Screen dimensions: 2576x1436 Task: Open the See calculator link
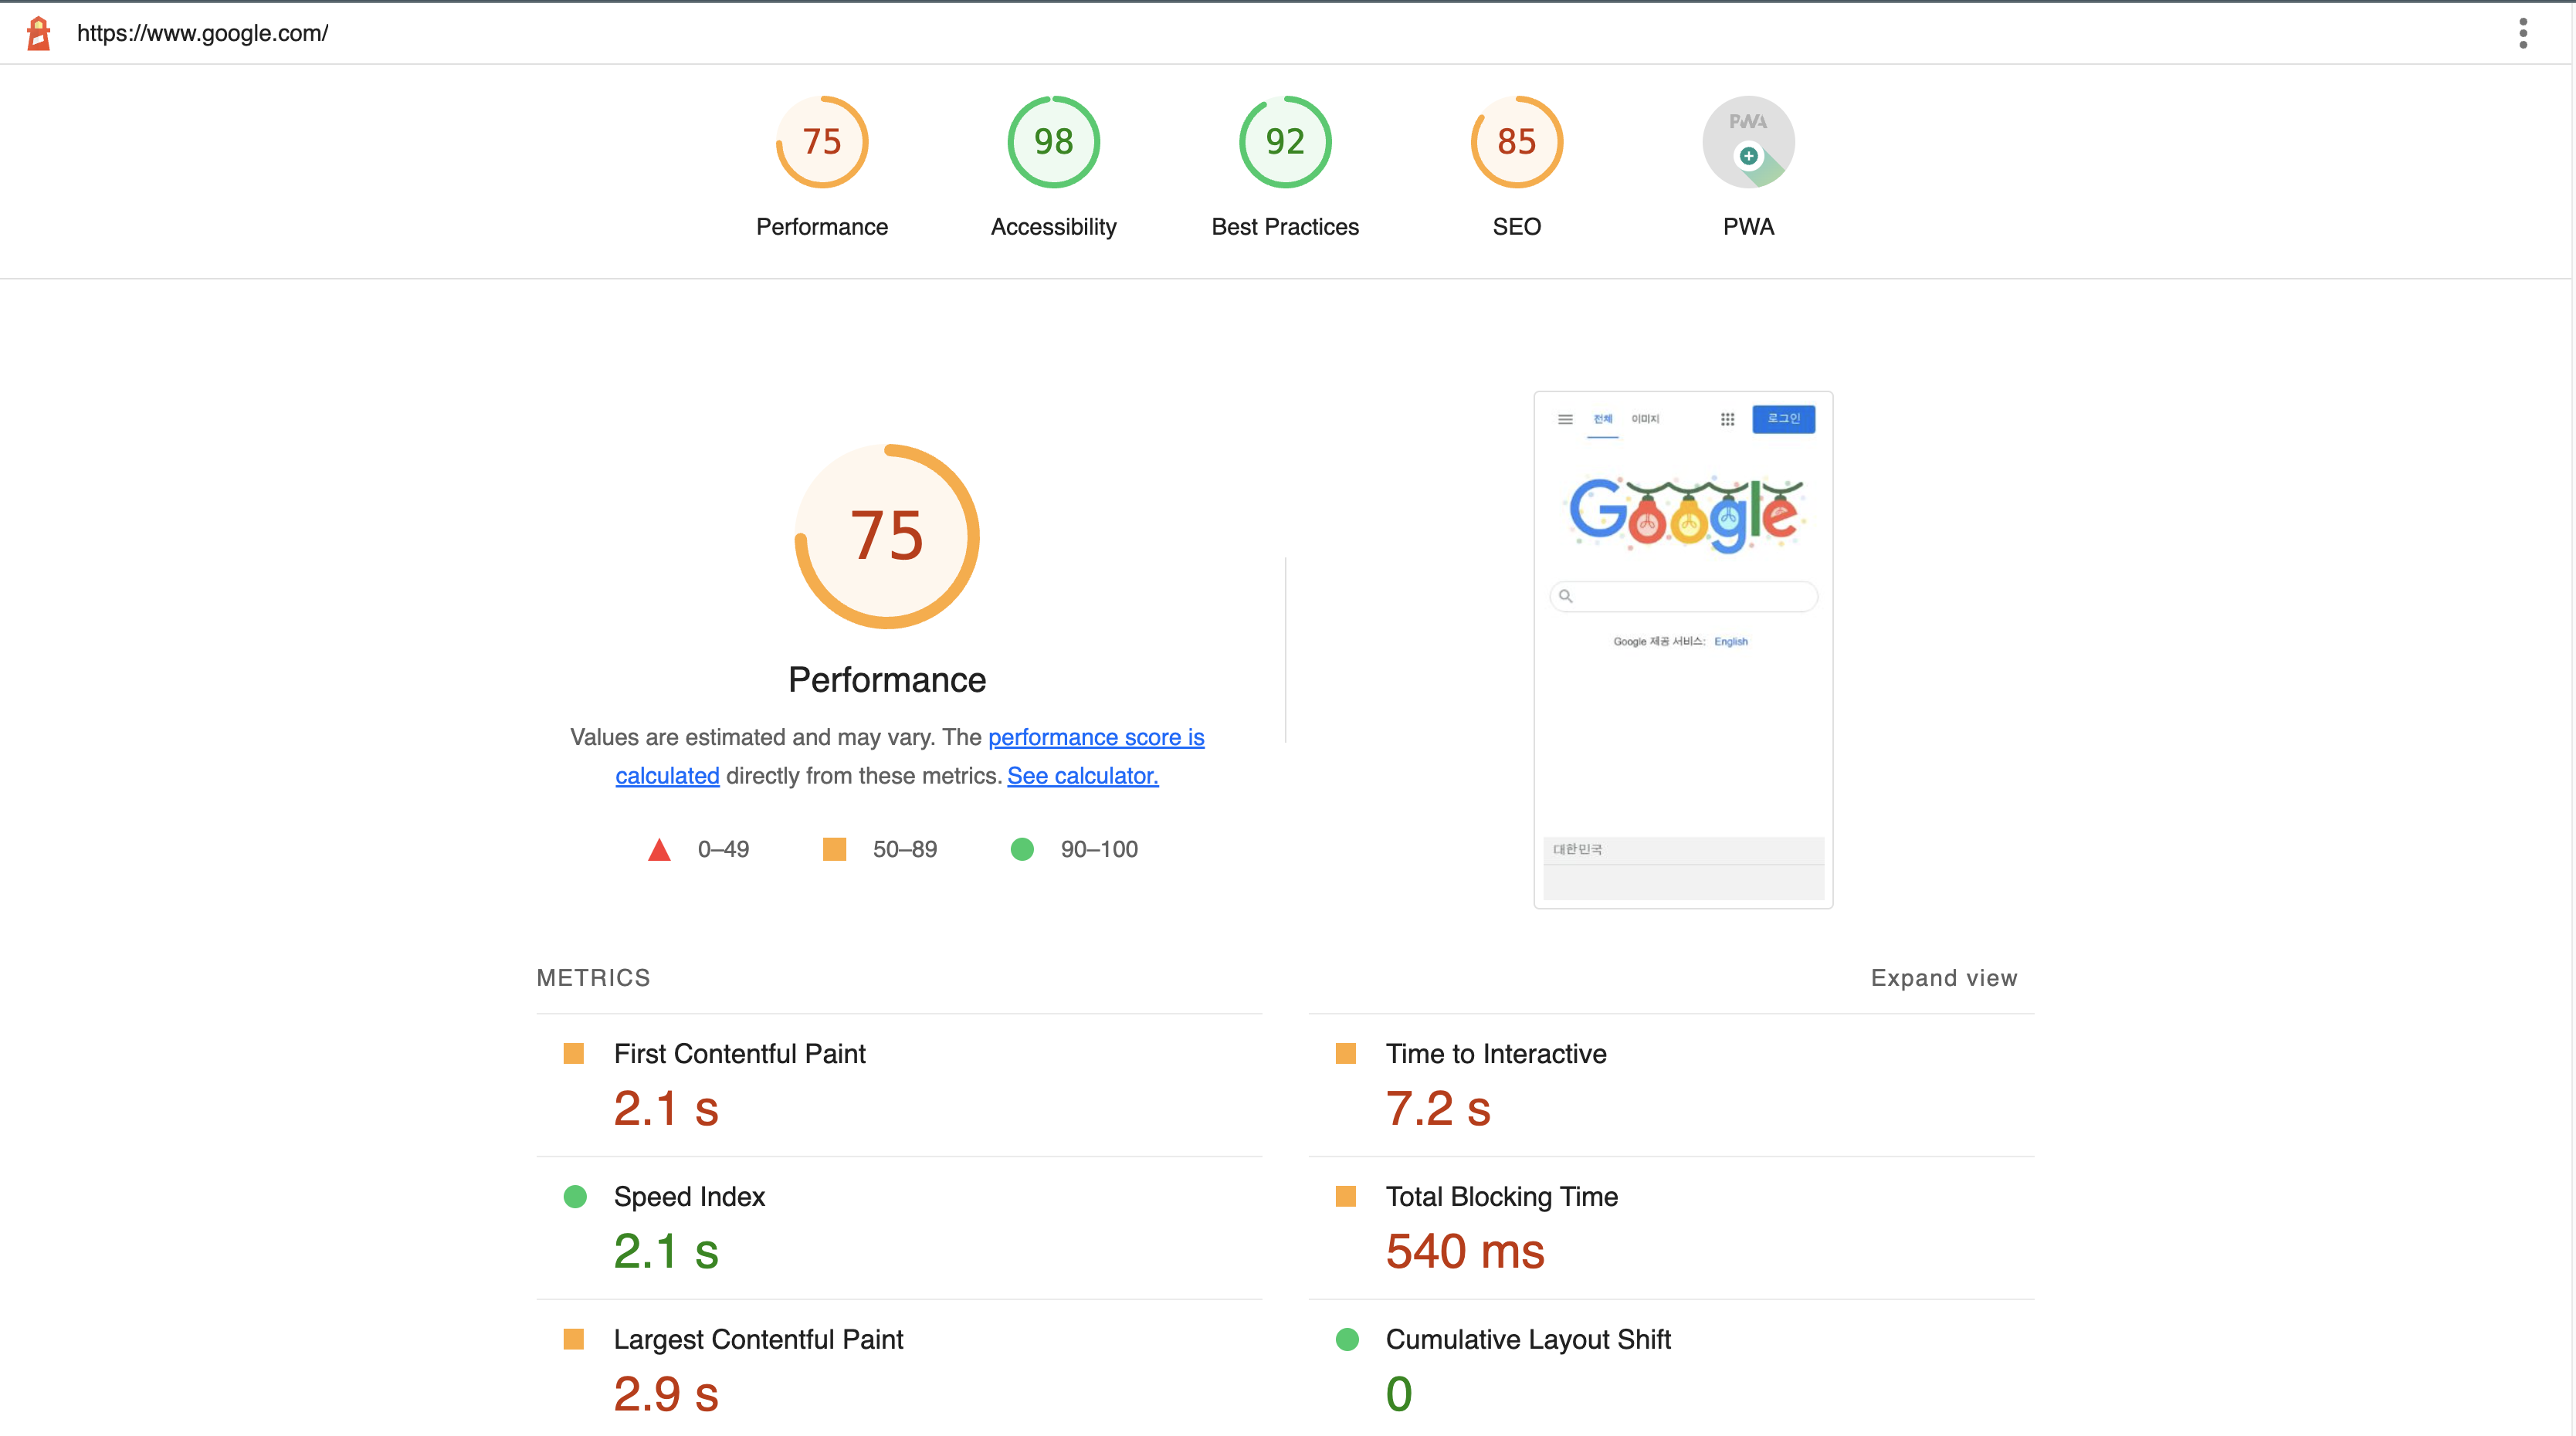click(1083, 775)
